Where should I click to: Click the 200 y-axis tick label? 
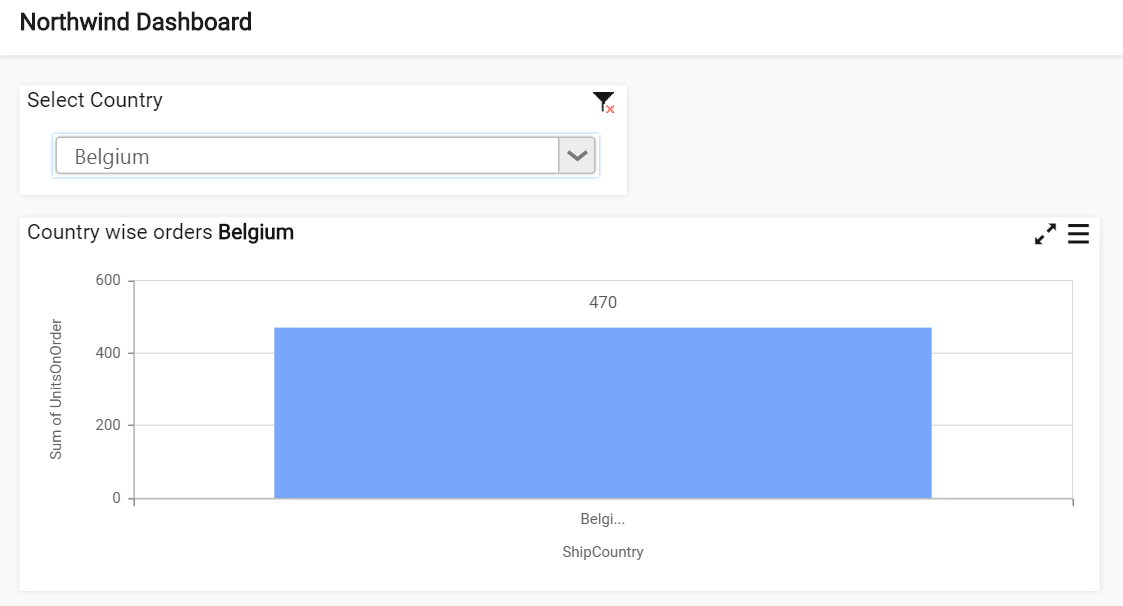(108, 425)
